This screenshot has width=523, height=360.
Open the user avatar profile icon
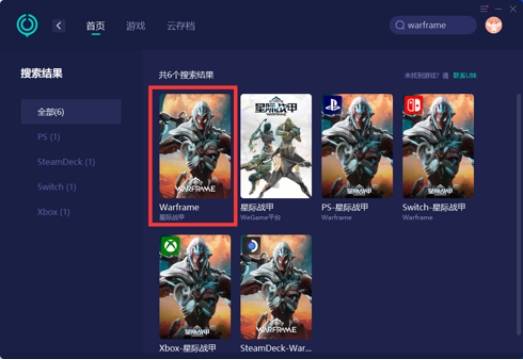click(494, 25)
